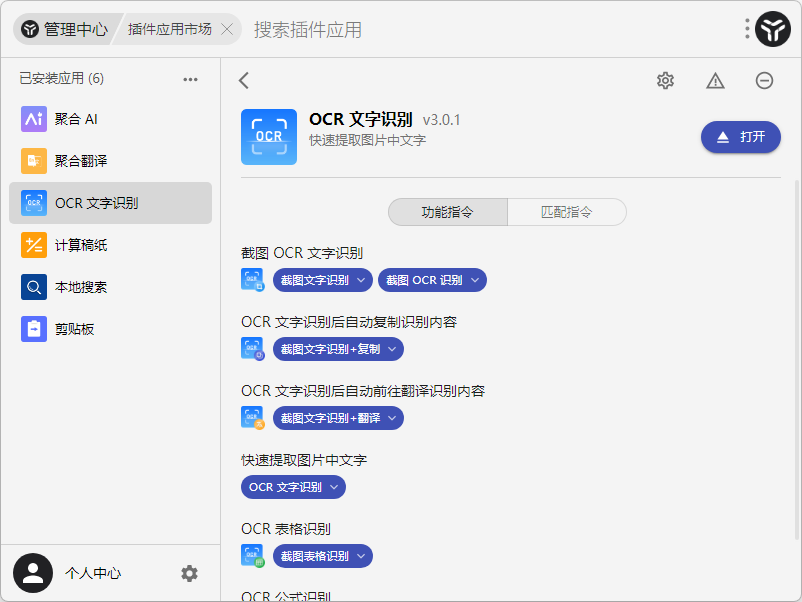The height and width of the screenshot is (602, 802).
Task: Close the 插件应用市场 tab
Action: point(227,29)
